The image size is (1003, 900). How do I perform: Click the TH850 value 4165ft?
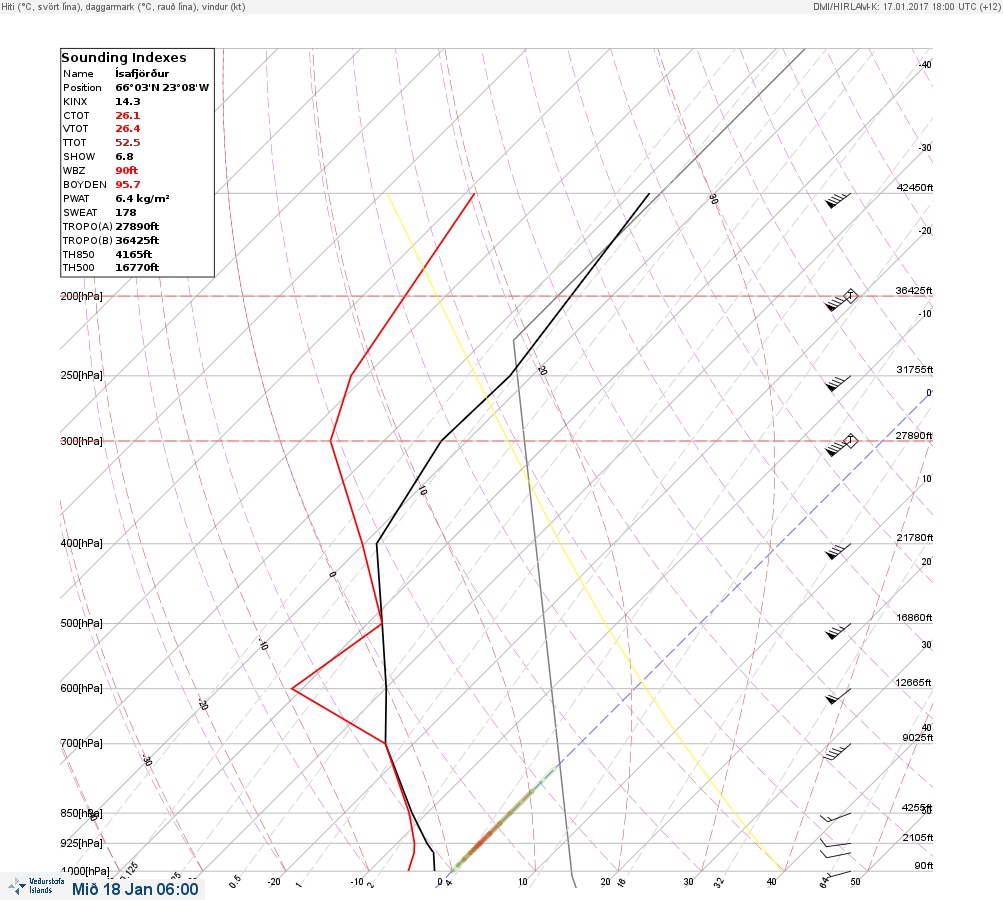click(x=134, y=255)
